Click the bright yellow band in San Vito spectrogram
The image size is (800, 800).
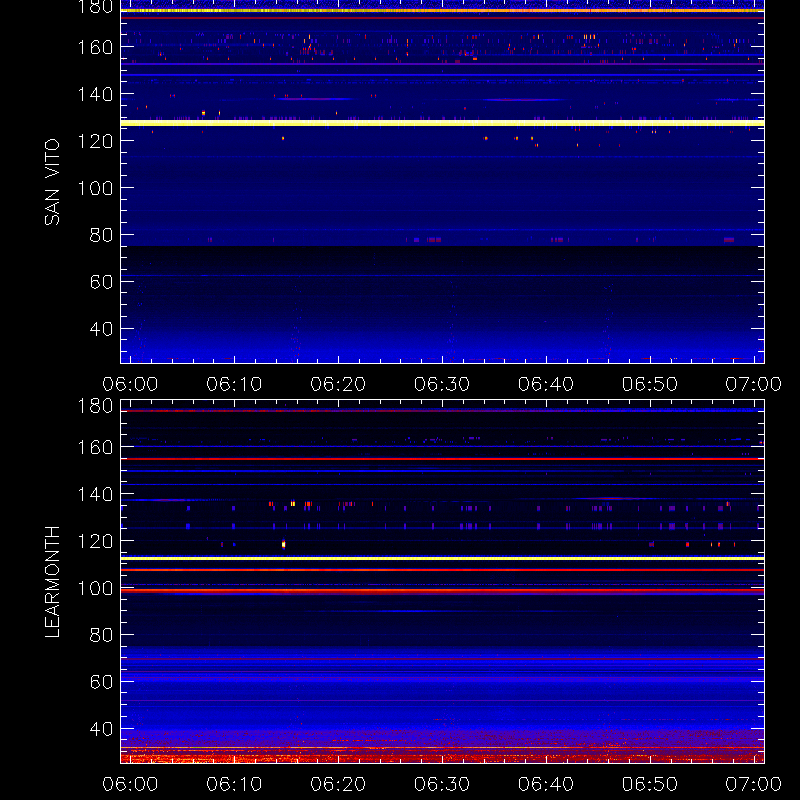442,123
